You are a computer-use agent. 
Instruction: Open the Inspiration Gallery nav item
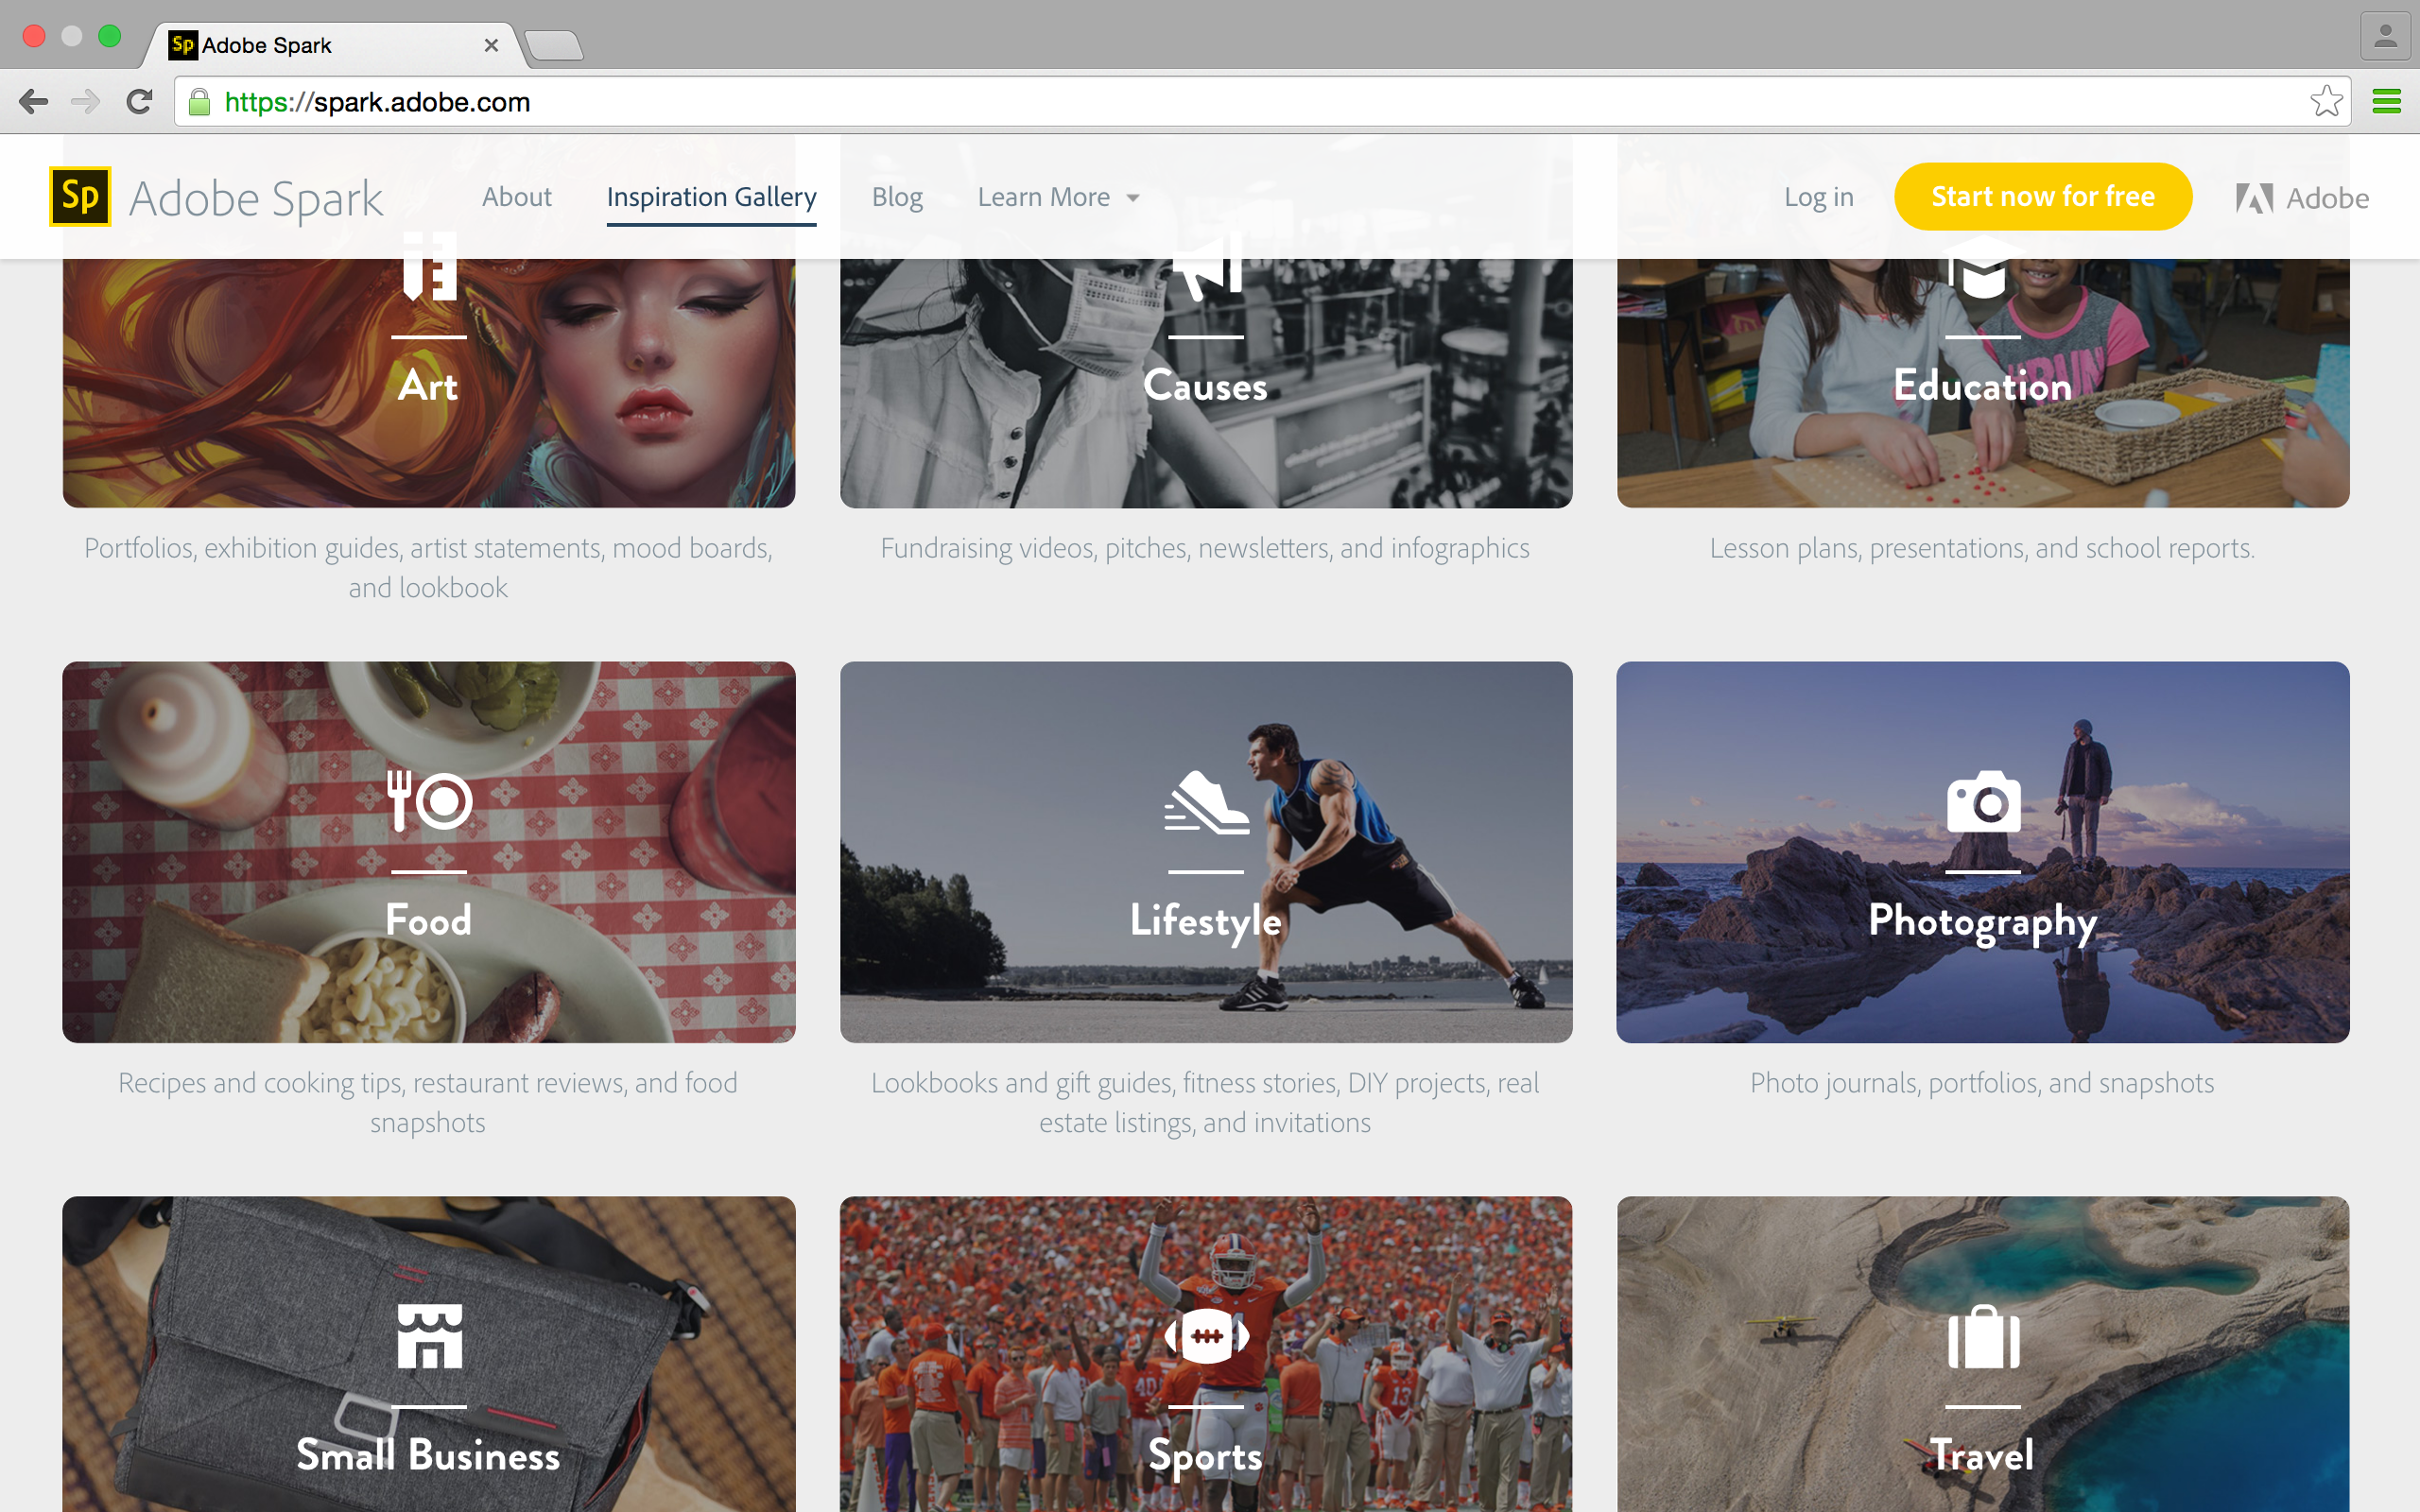(711, 197)
